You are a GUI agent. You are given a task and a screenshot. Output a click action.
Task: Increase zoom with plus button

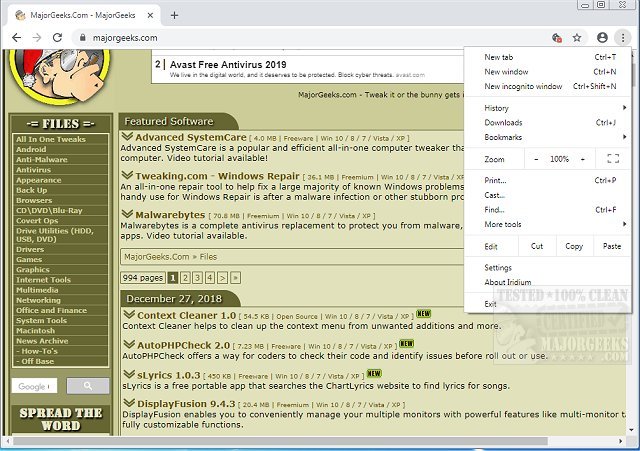pyautogui.click(x=583, y=159)
